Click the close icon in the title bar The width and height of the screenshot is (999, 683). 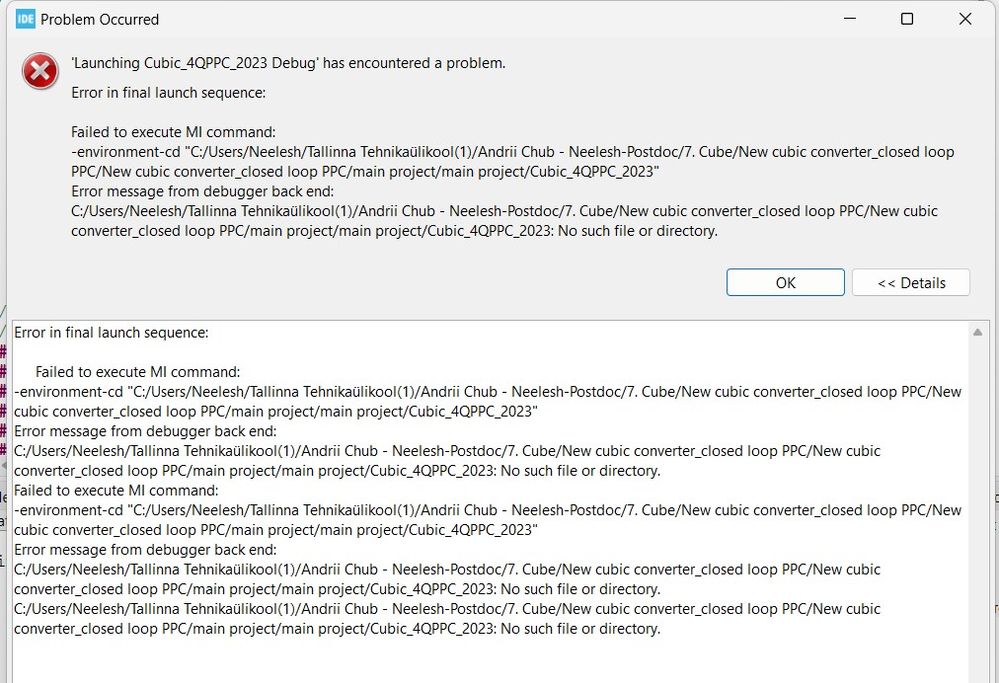click(x=964, y=18)
